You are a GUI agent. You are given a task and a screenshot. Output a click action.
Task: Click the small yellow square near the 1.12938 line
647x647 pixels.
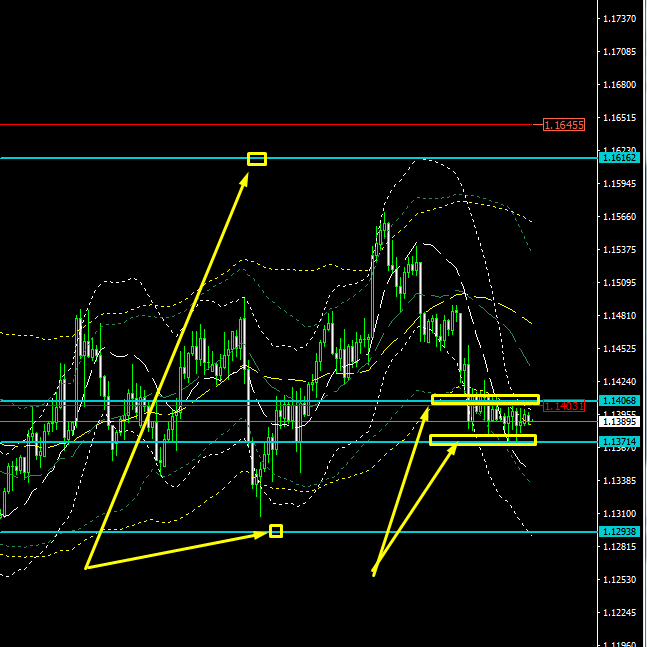tap(276, 531)
